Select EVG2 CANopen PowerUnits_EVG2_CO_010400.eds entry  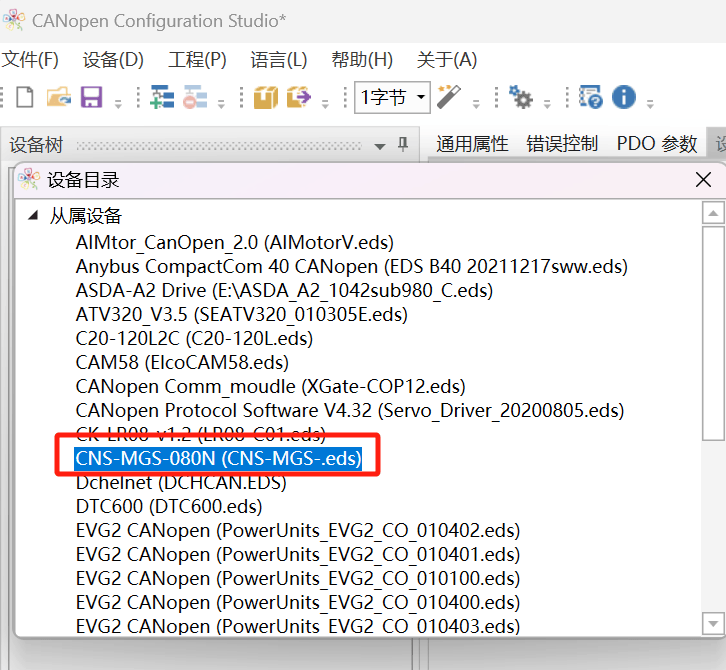298,603
